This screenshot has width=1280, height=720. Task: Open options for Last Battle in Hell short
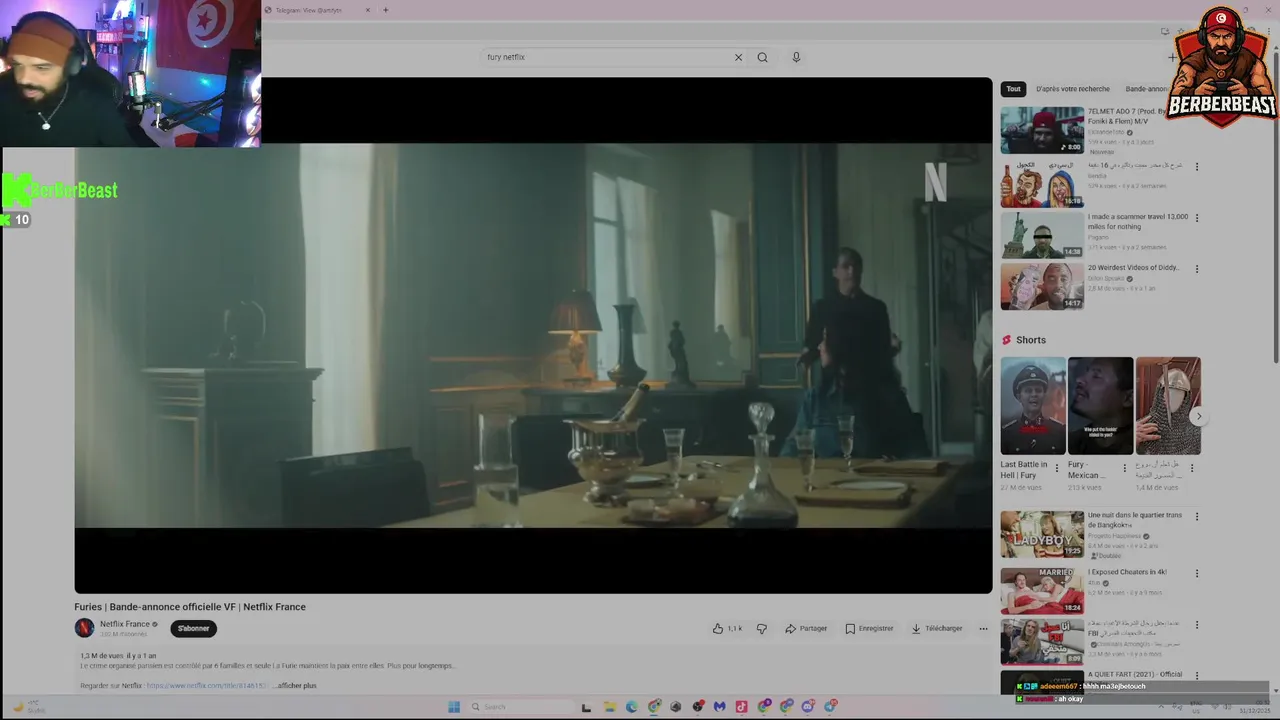tap(1057, 467)
